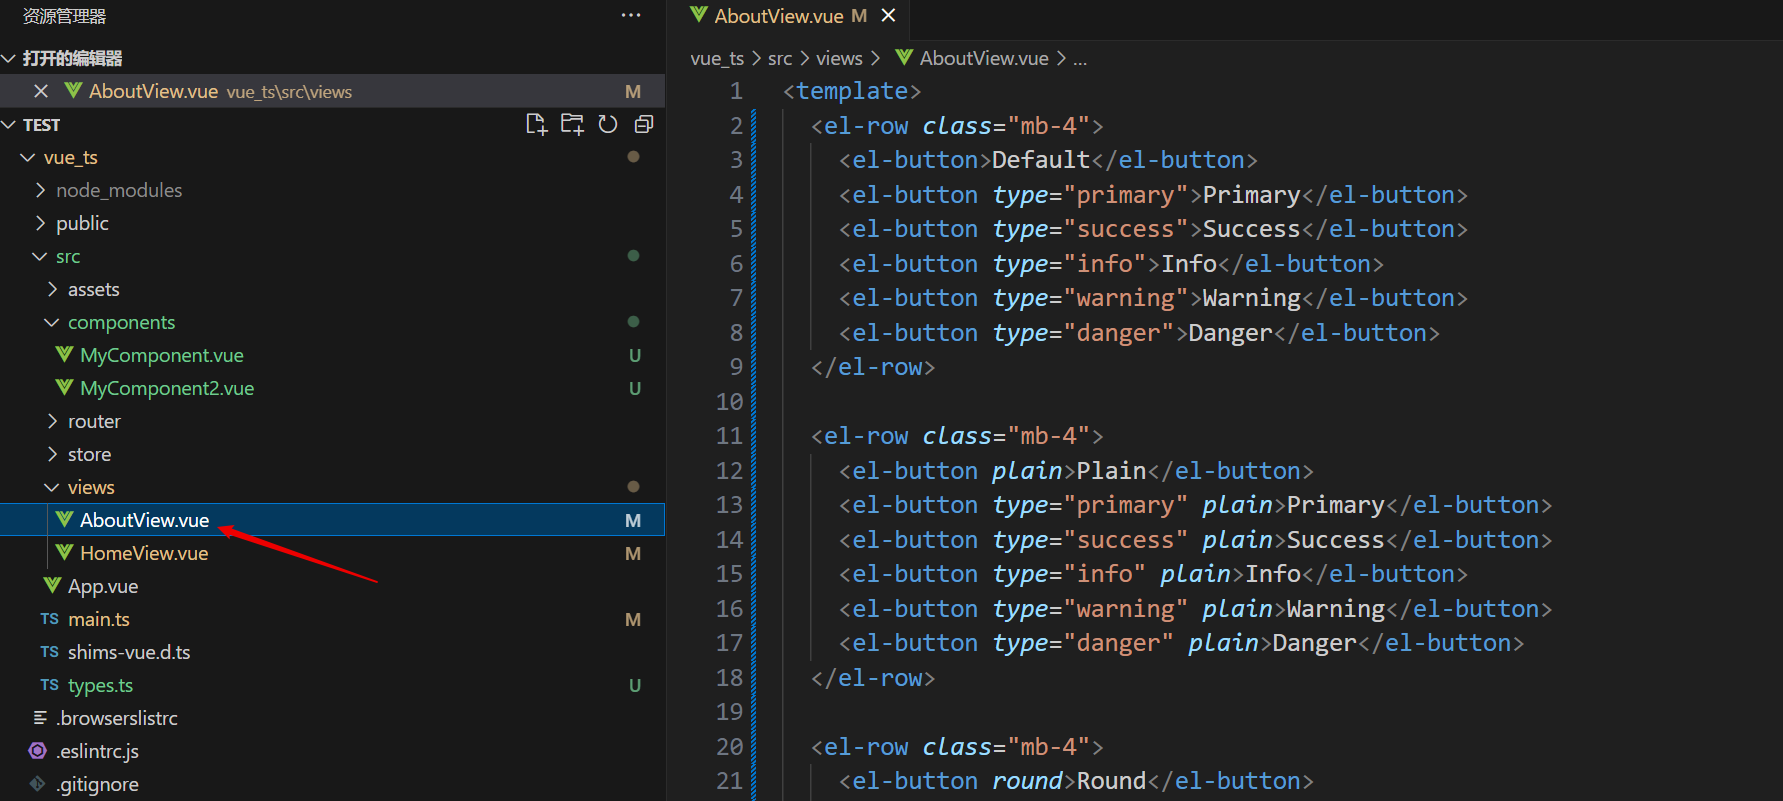Open .browserslistrc file
The image size is (1783, 801).
click(117, 718)
